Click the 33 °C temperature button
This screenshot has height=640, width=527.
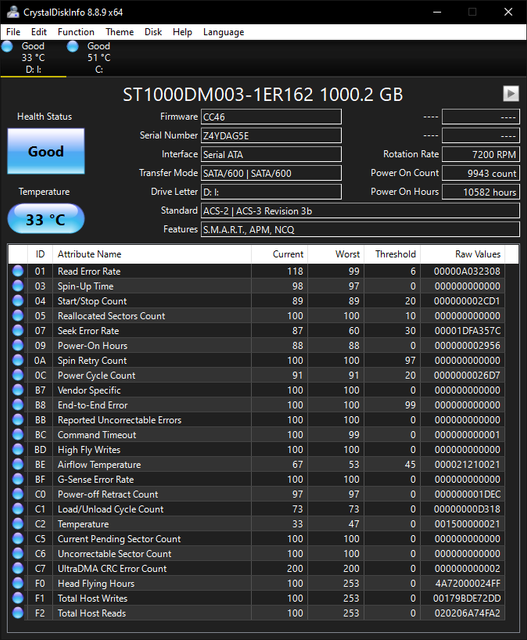(x=46, y=219)
